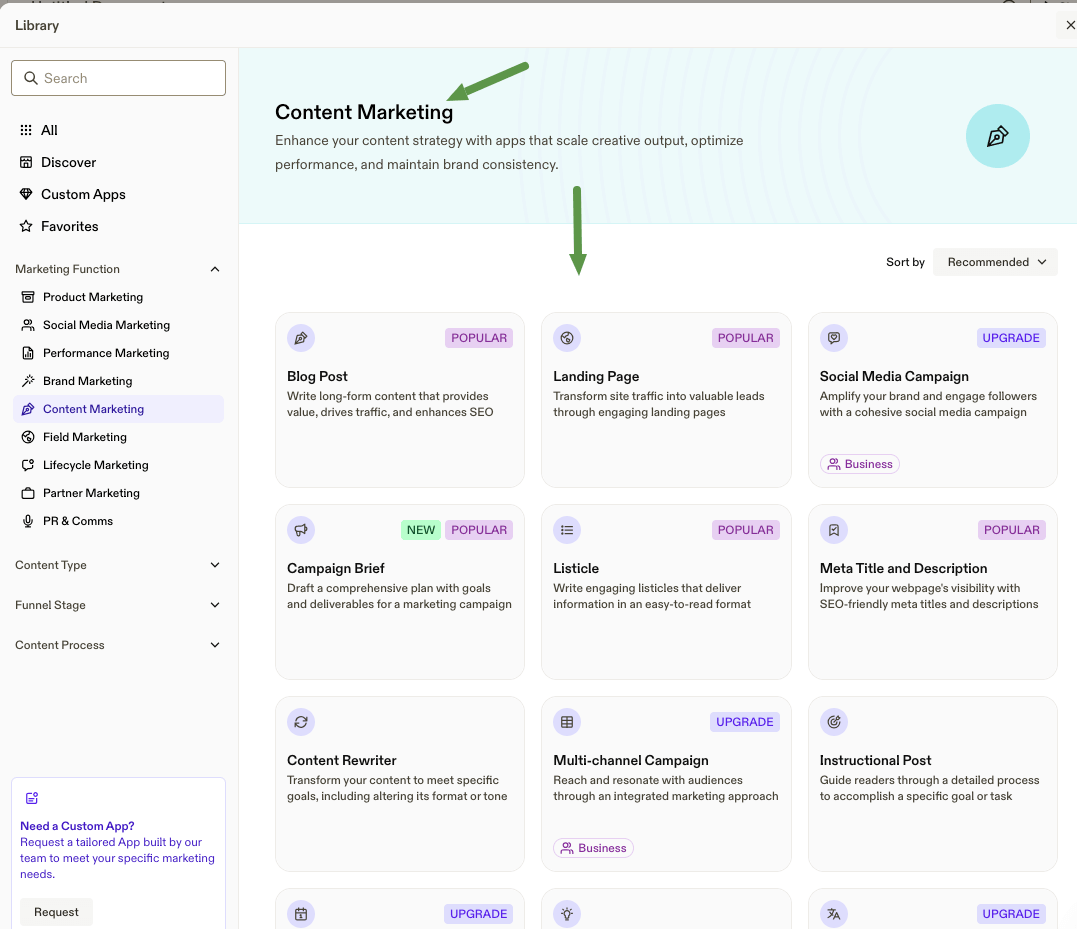Click the large pen icon in header banner
The image size is (1077, 929).
tap(997, 136)
